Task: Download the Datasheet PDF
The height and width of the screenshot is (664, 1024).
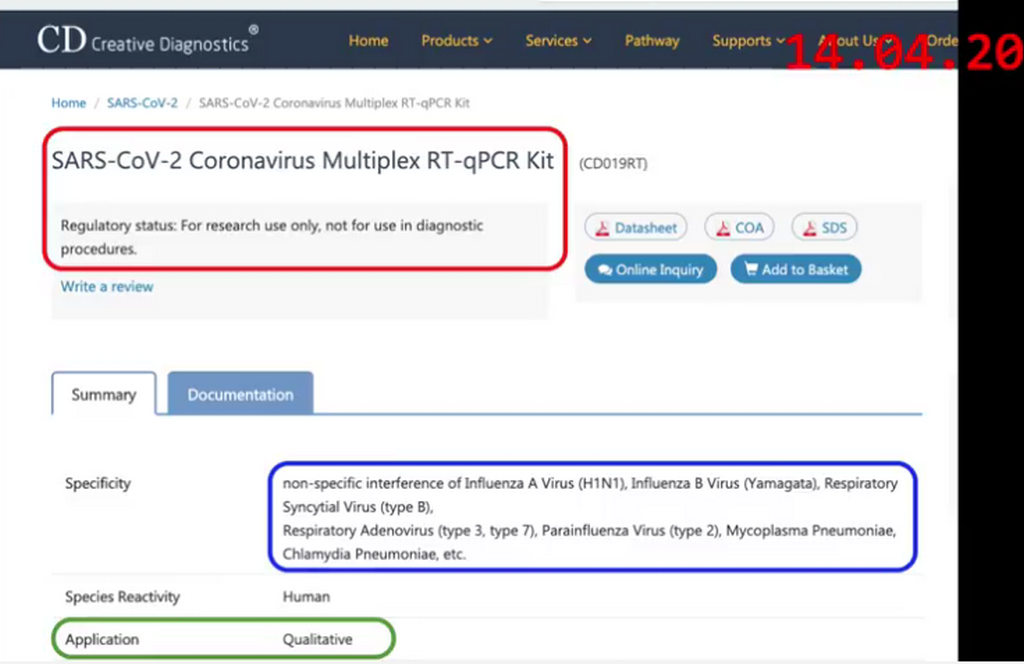Action: click(635, 227)
